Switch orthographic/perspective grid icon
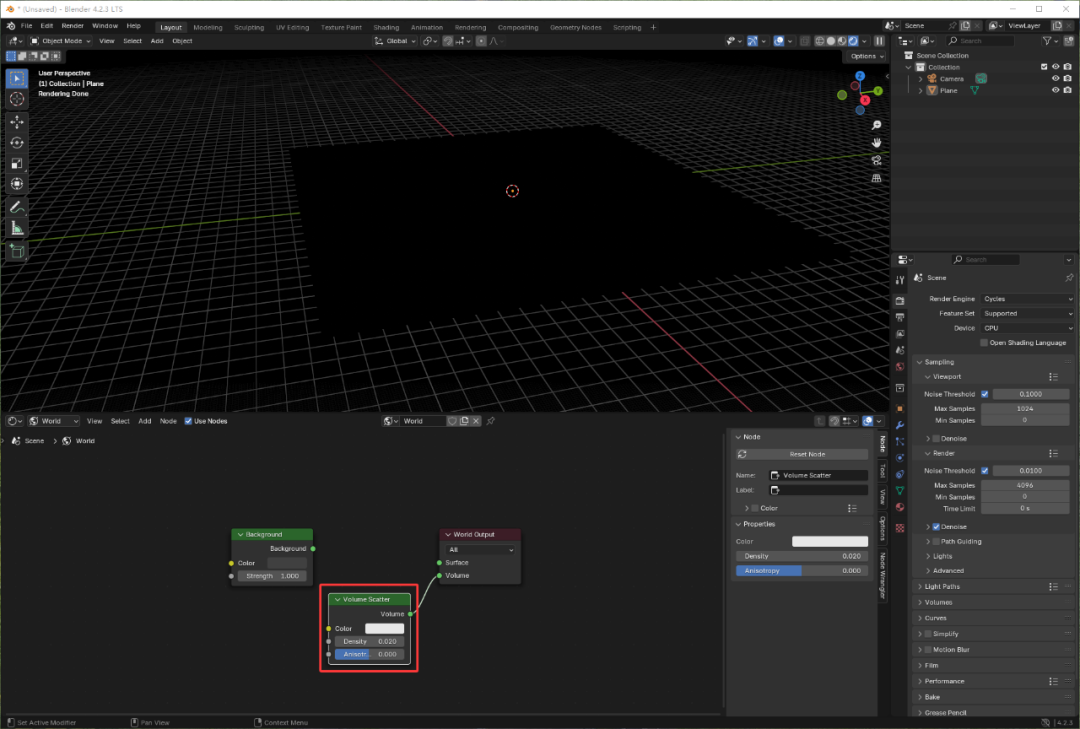1080x729 pixels. point(876,178)
